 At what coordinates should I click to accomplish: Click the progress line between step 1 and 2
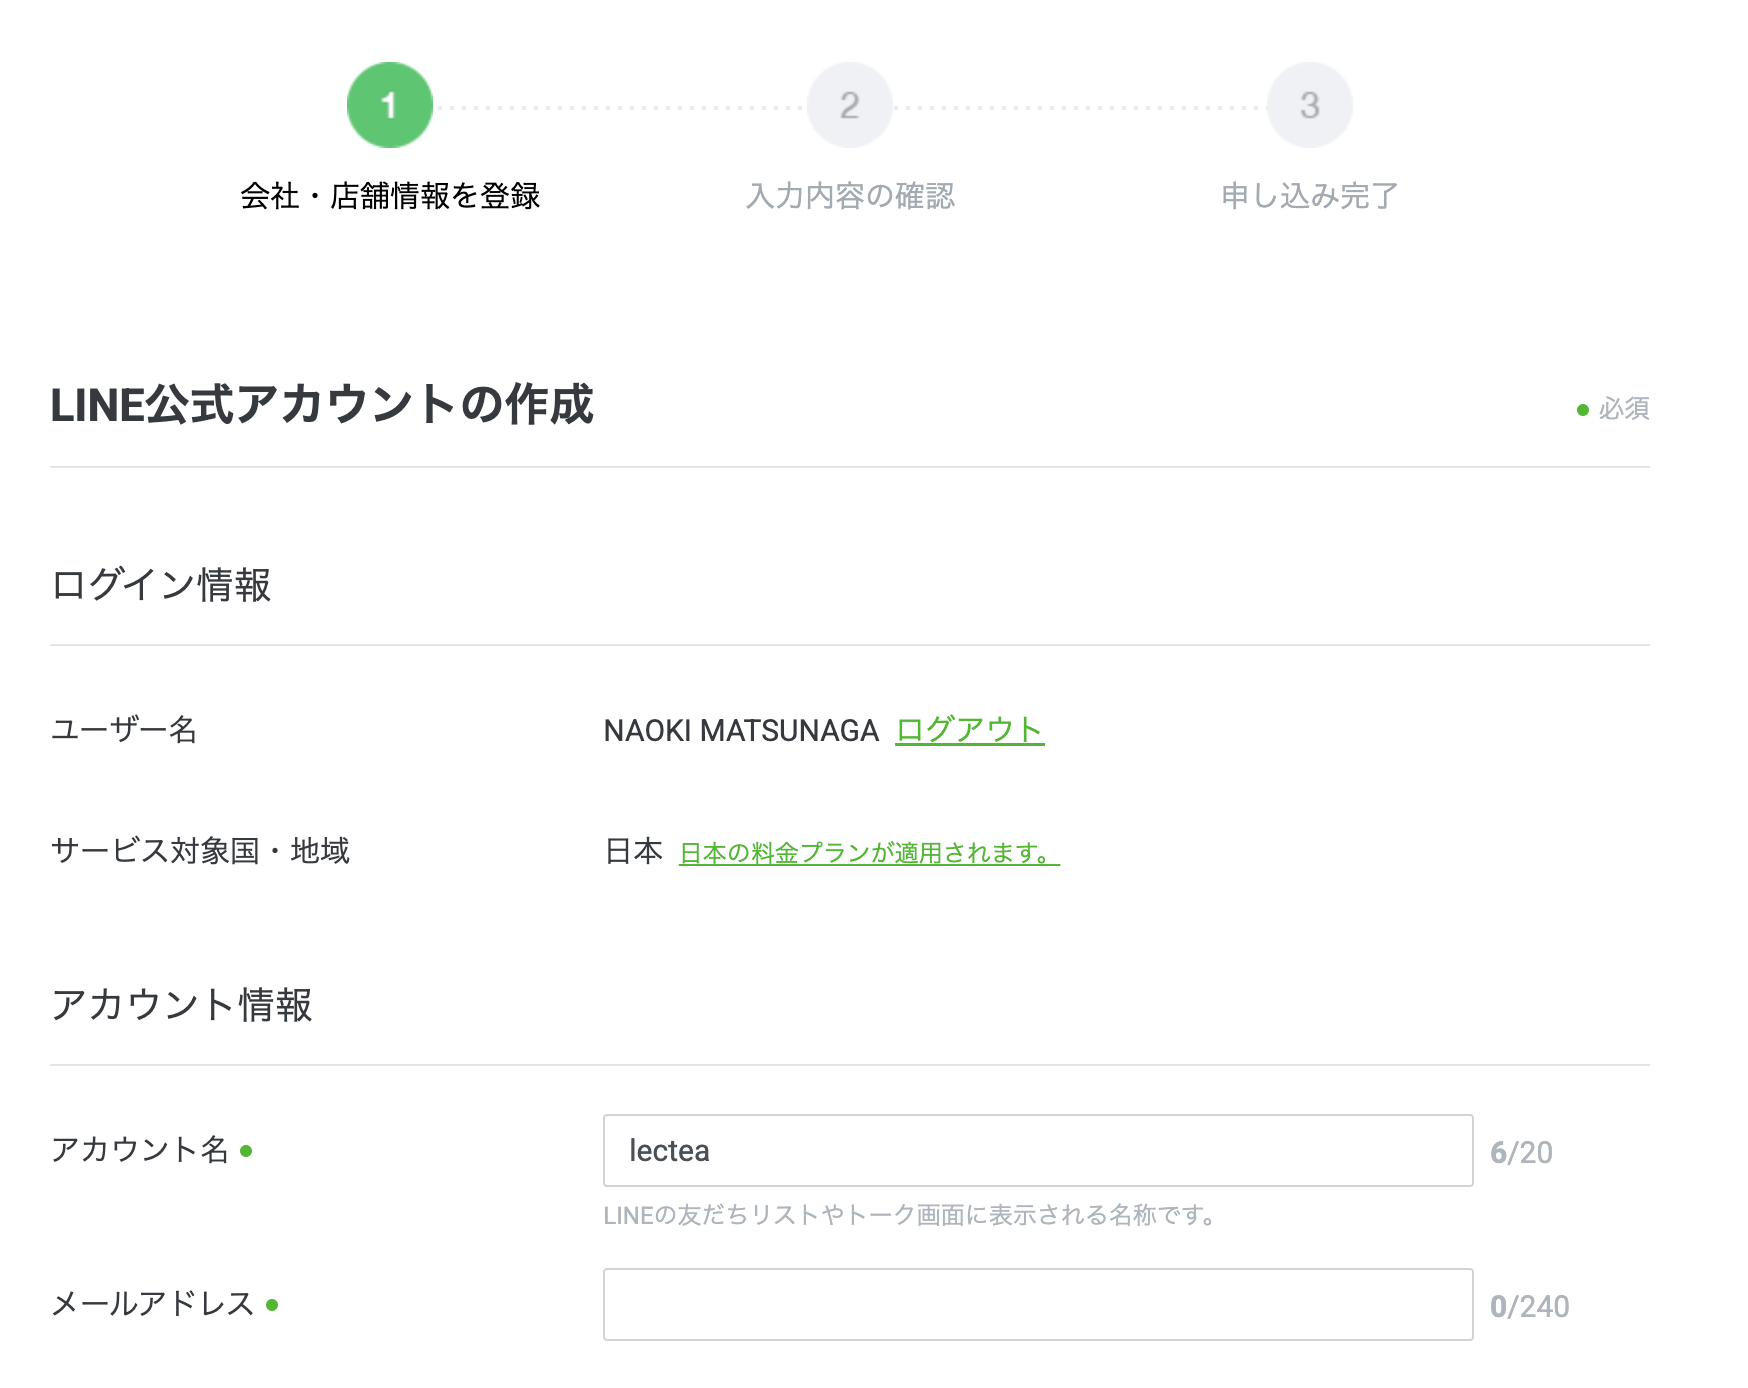tap(620, 104)
